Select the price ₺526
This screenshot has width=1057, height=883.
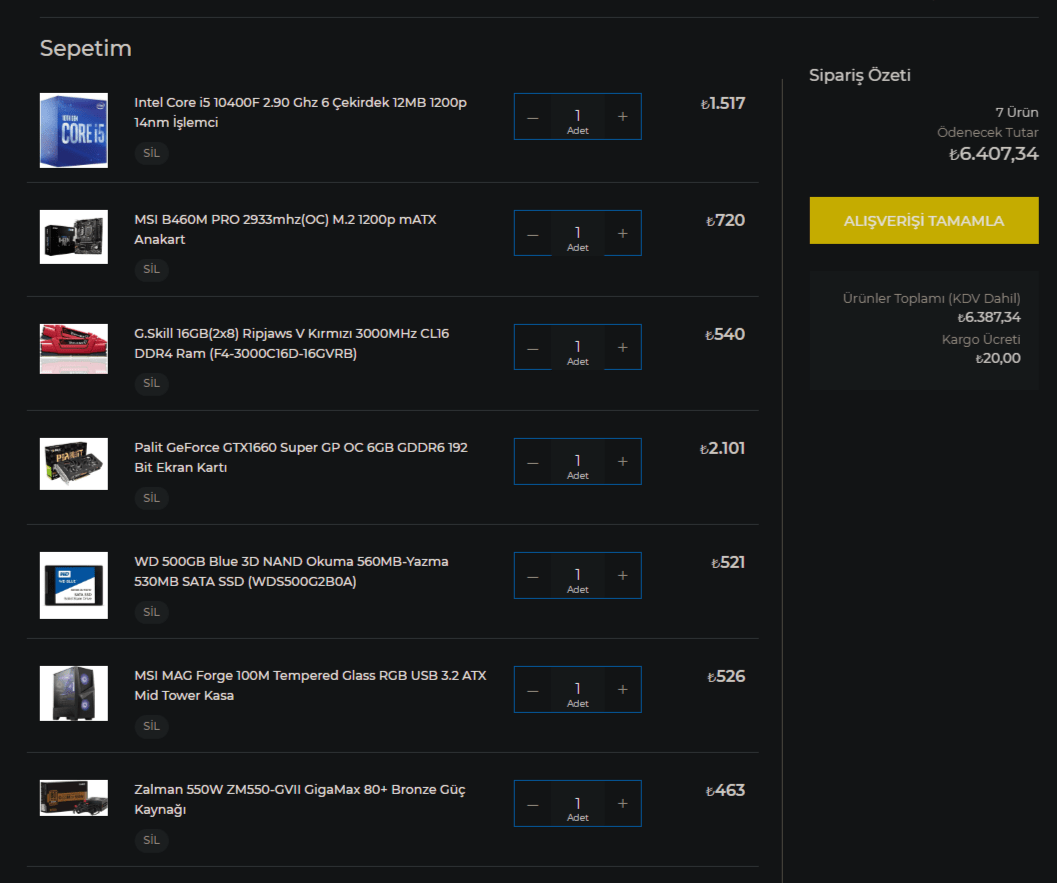point(726,676)
